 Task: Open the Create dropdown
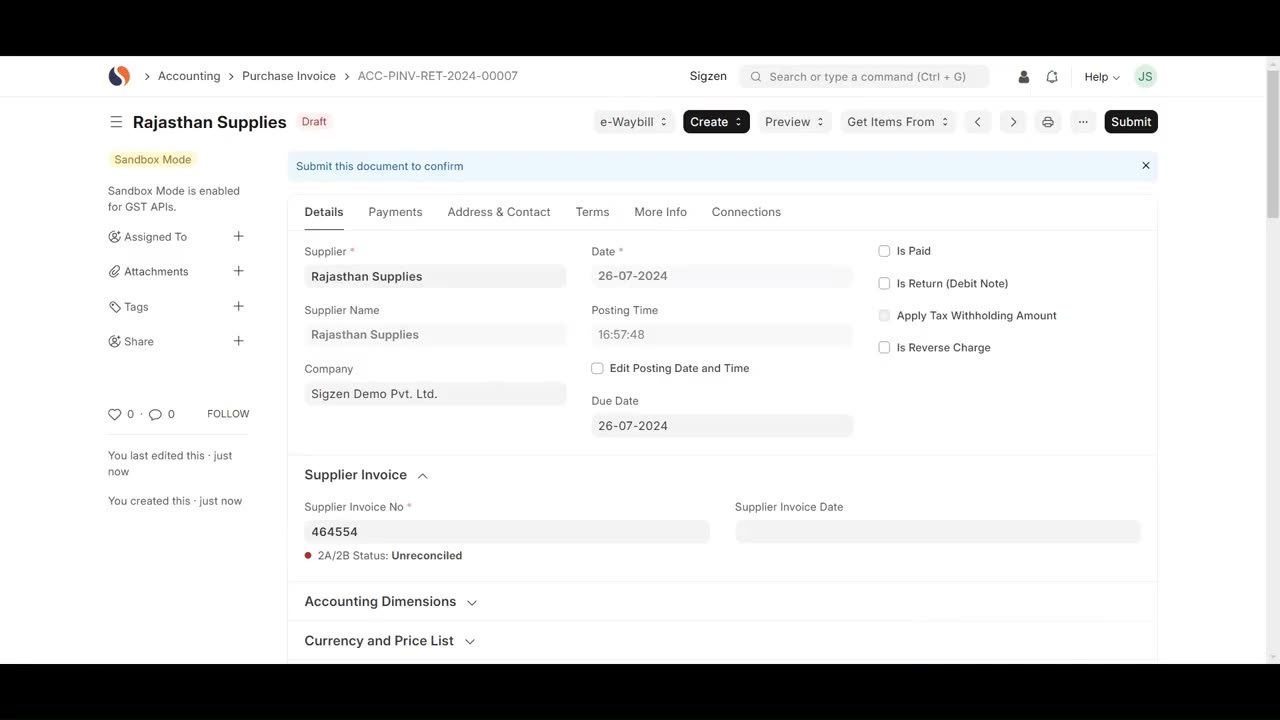[716, 122]
